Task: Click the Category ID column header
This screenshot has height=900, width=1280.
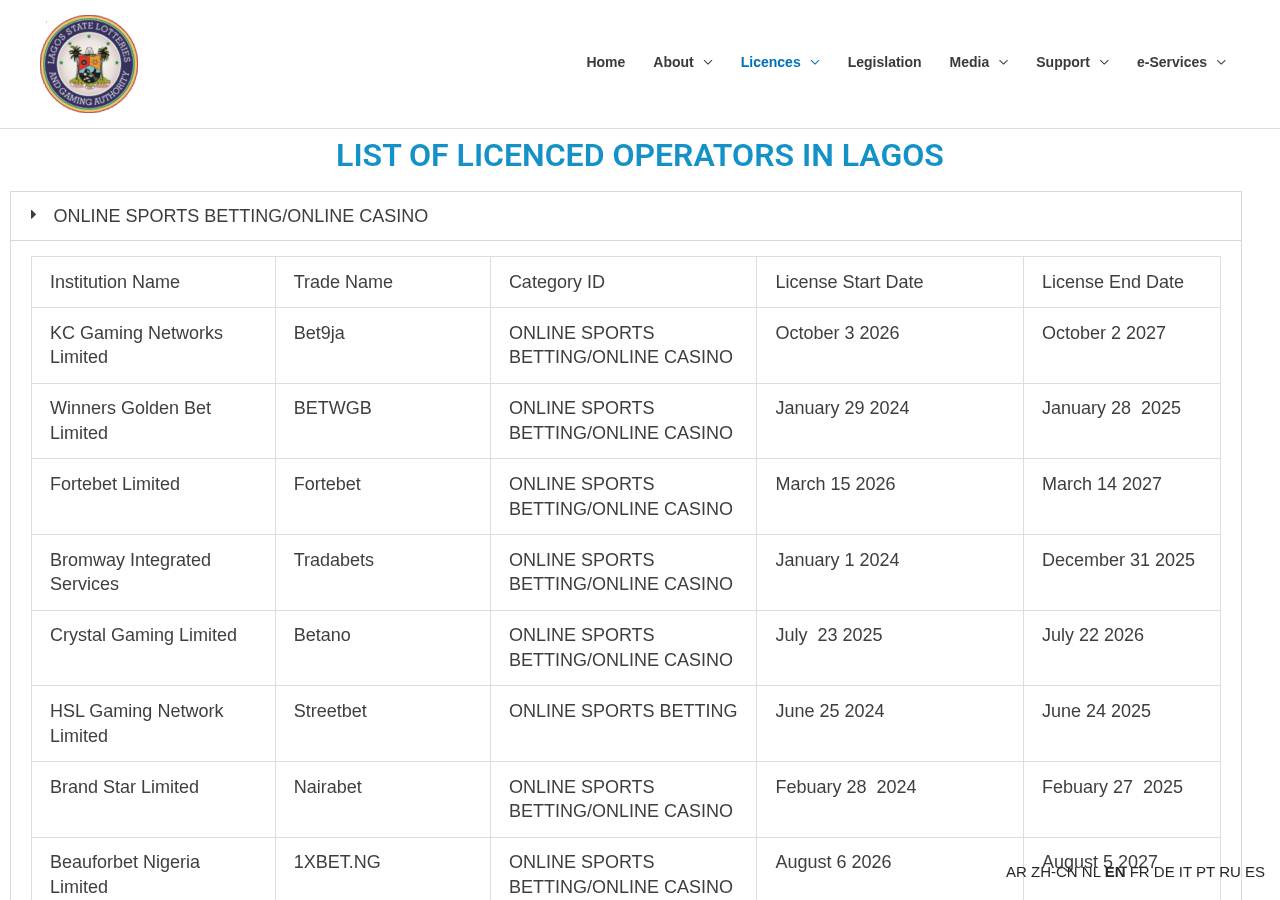Action: tap(623, 282)
